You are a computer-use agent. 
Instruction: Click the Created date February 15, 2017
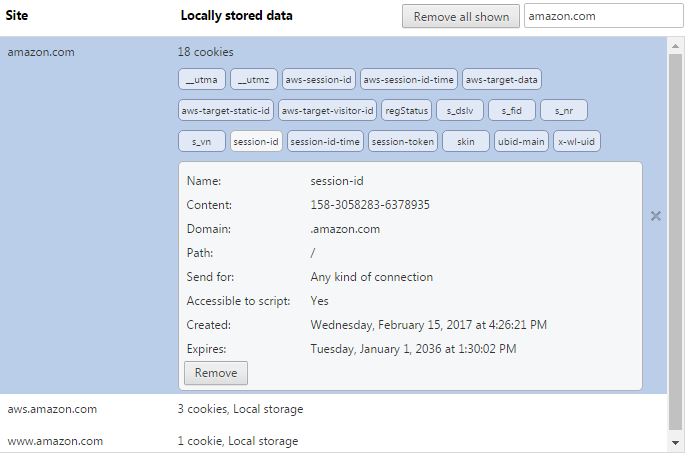(x=428, y=325)
